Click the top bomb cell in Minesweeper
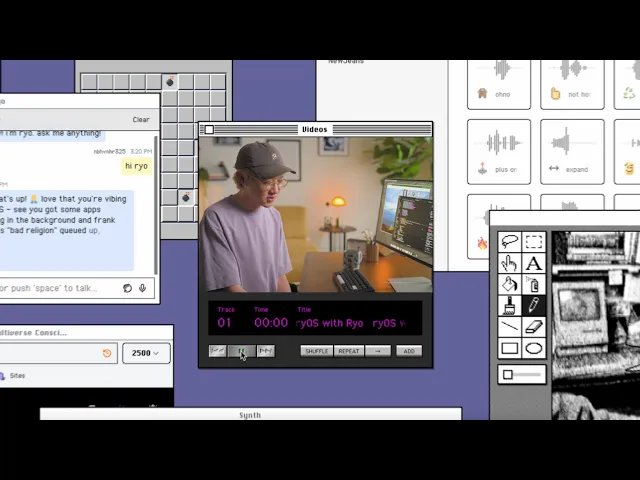The height and width of the screenshot is (480, 640). [170, 82]
